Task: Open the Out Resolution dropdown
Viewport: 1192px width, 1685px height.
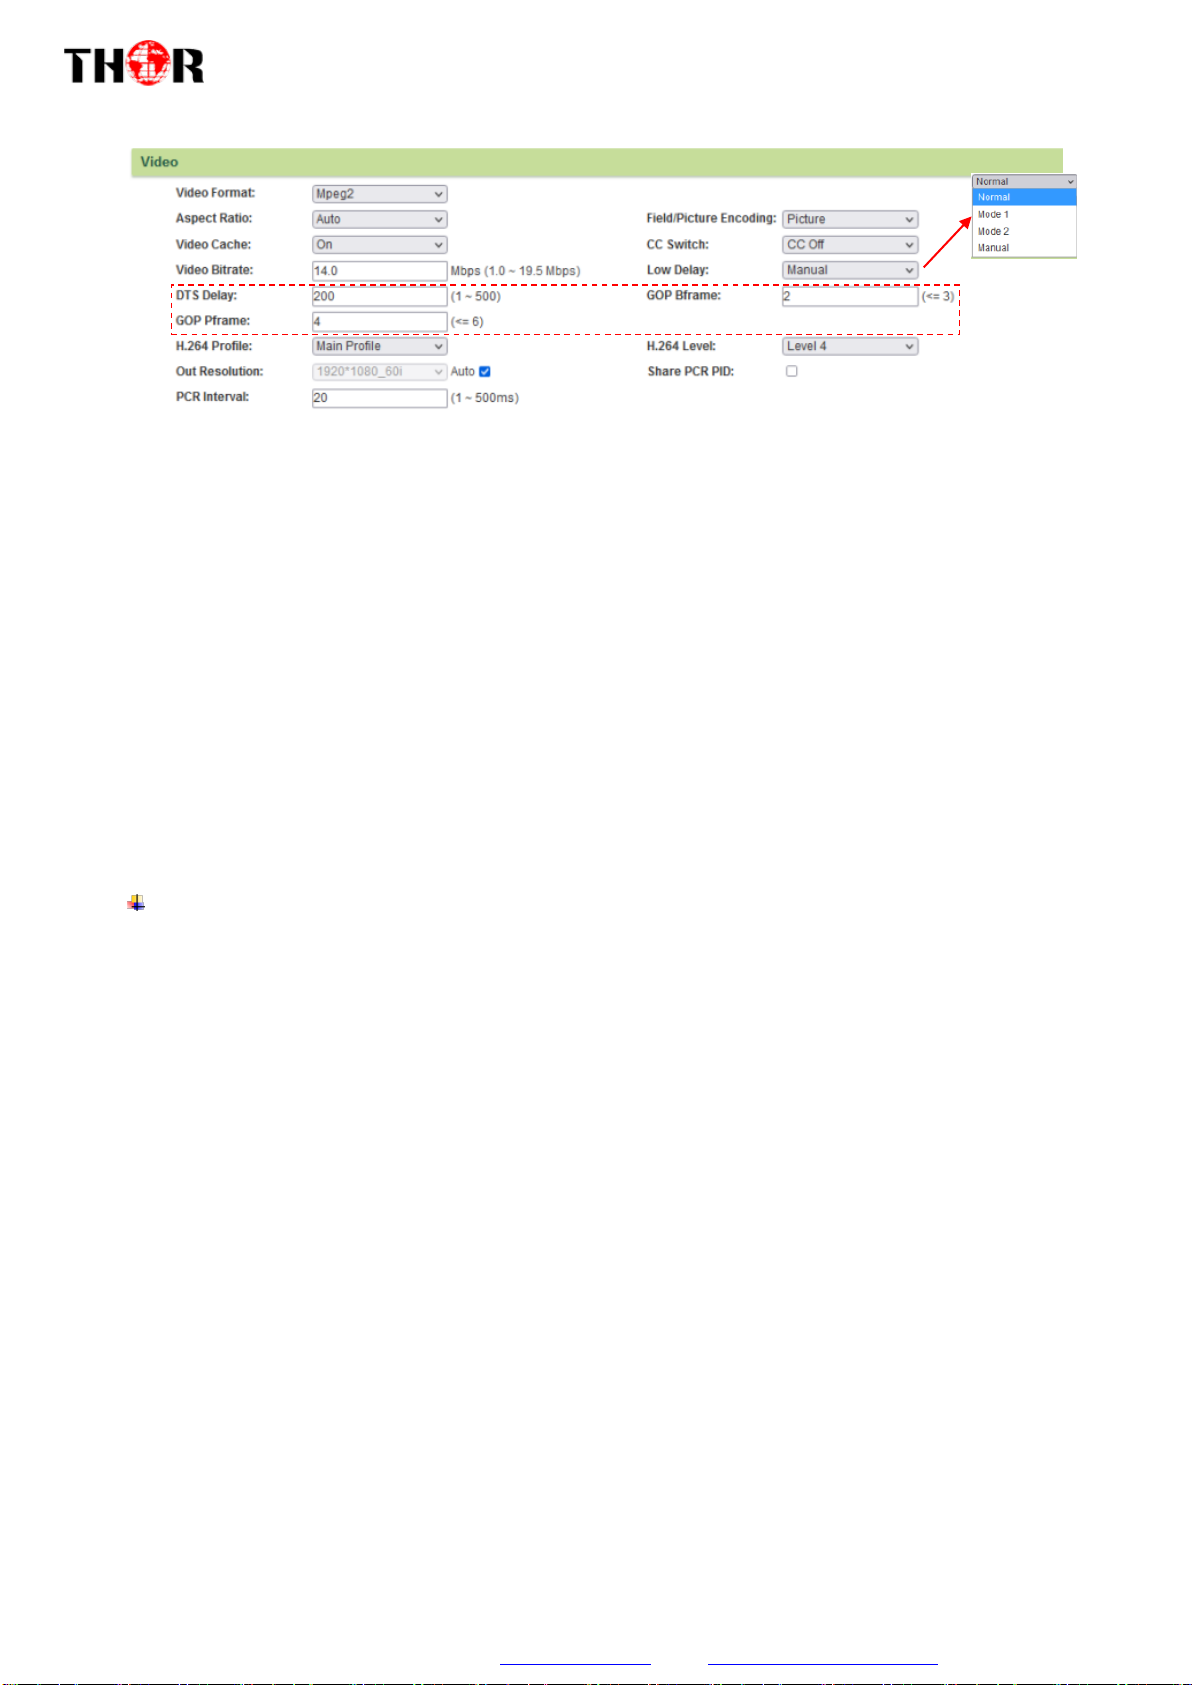Action: [x=379, y=372]
